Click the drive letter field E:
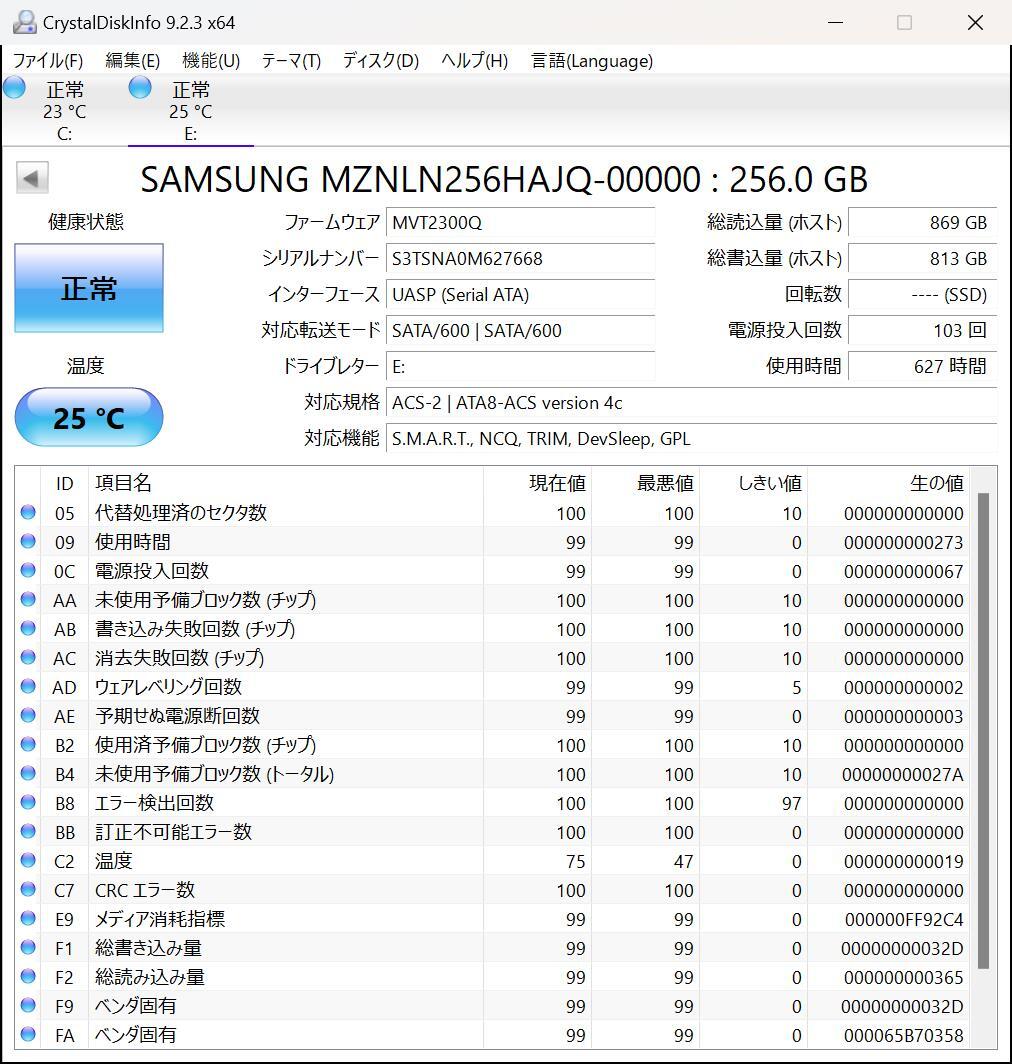 pos(520,366)
